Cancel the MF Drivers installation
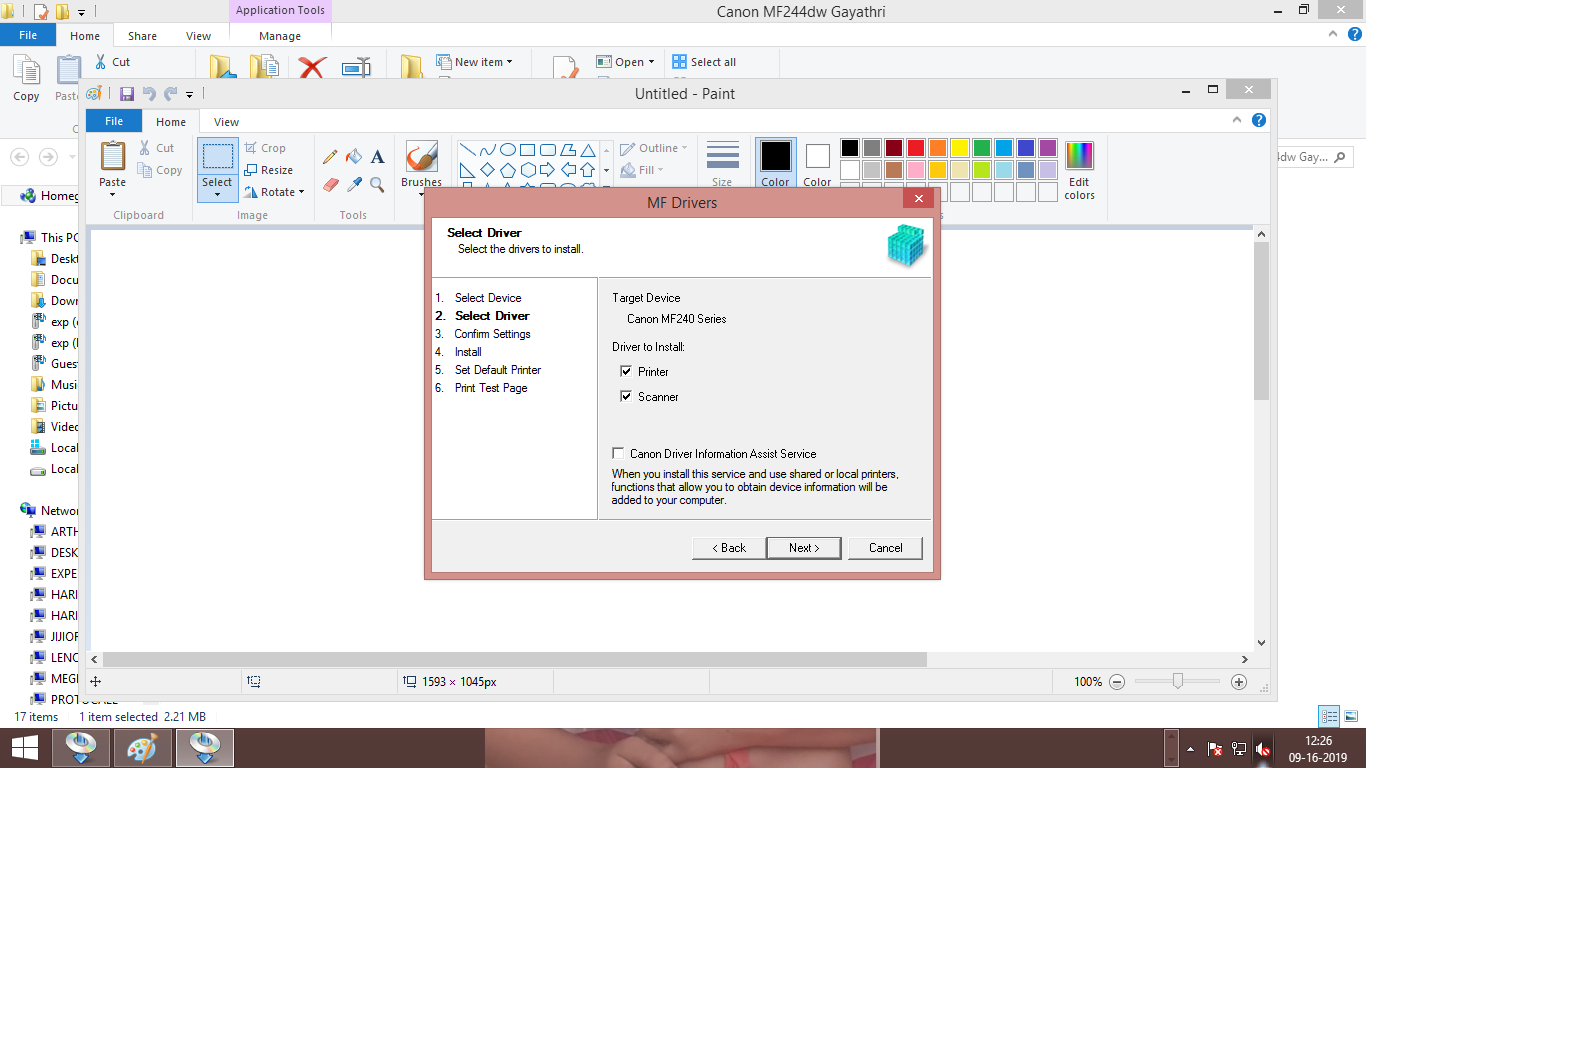The height and width of the screenshot is (1045, 1593). pyautogui.click(x=885, y=548)
